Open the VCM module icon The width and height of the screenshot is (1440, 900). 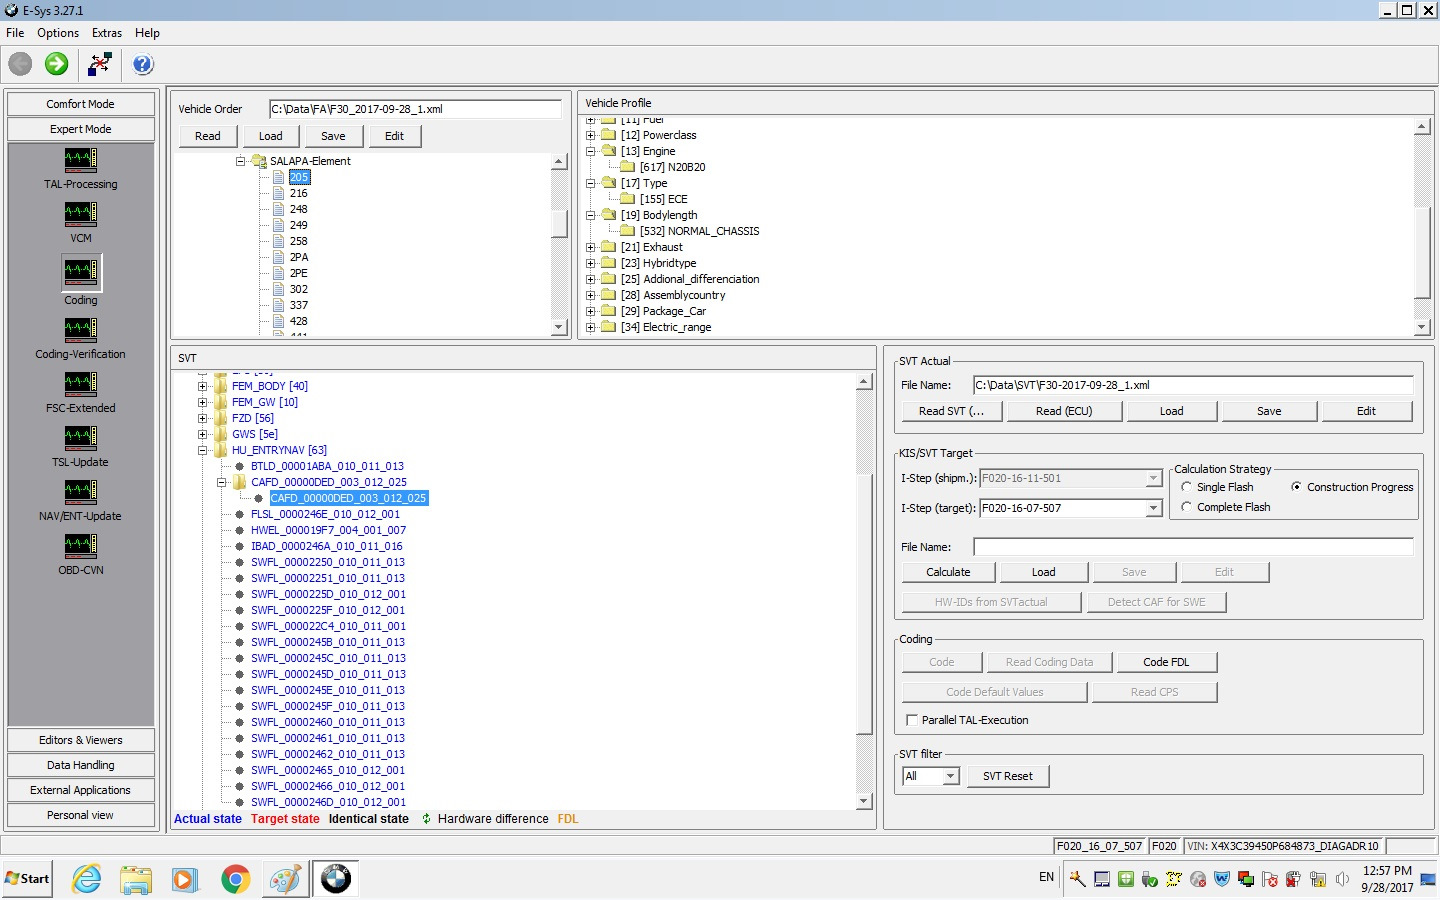[81, 214]
